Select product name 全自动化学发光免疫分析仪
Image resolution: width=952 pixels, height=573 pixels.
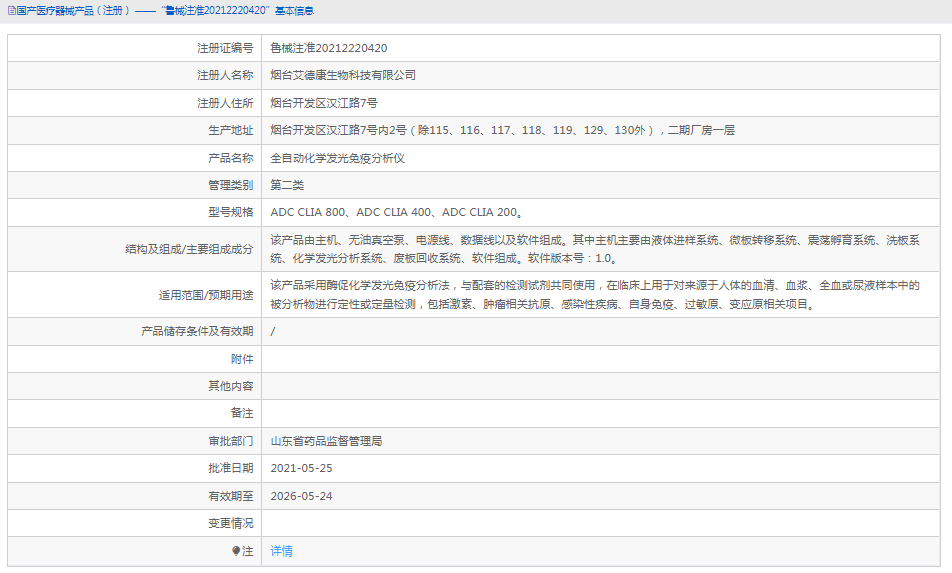[337, 158]
